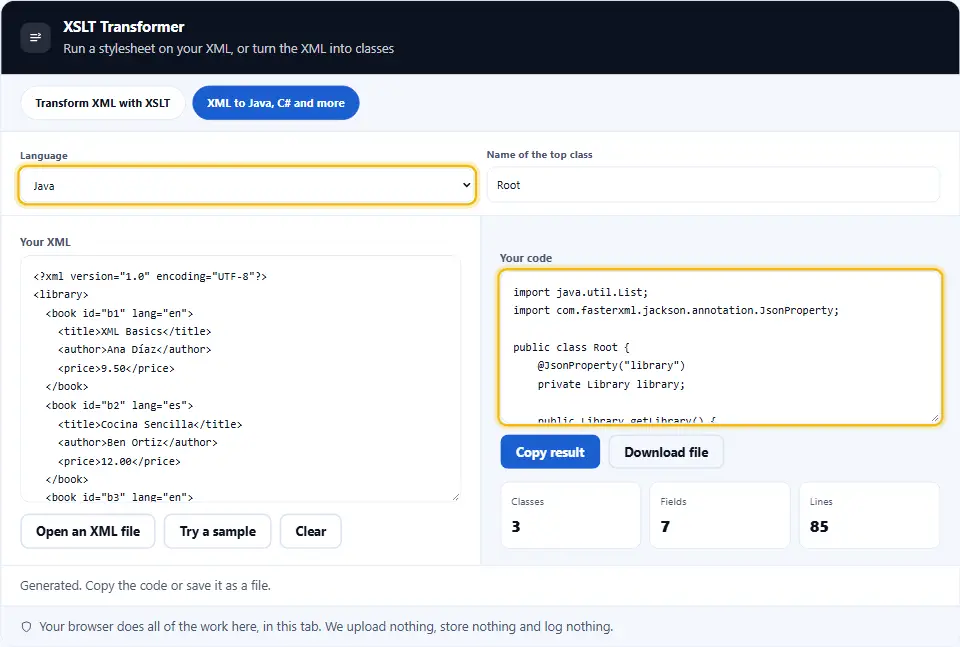Switch to Transform XML with XSLT tab

point(103,103)
